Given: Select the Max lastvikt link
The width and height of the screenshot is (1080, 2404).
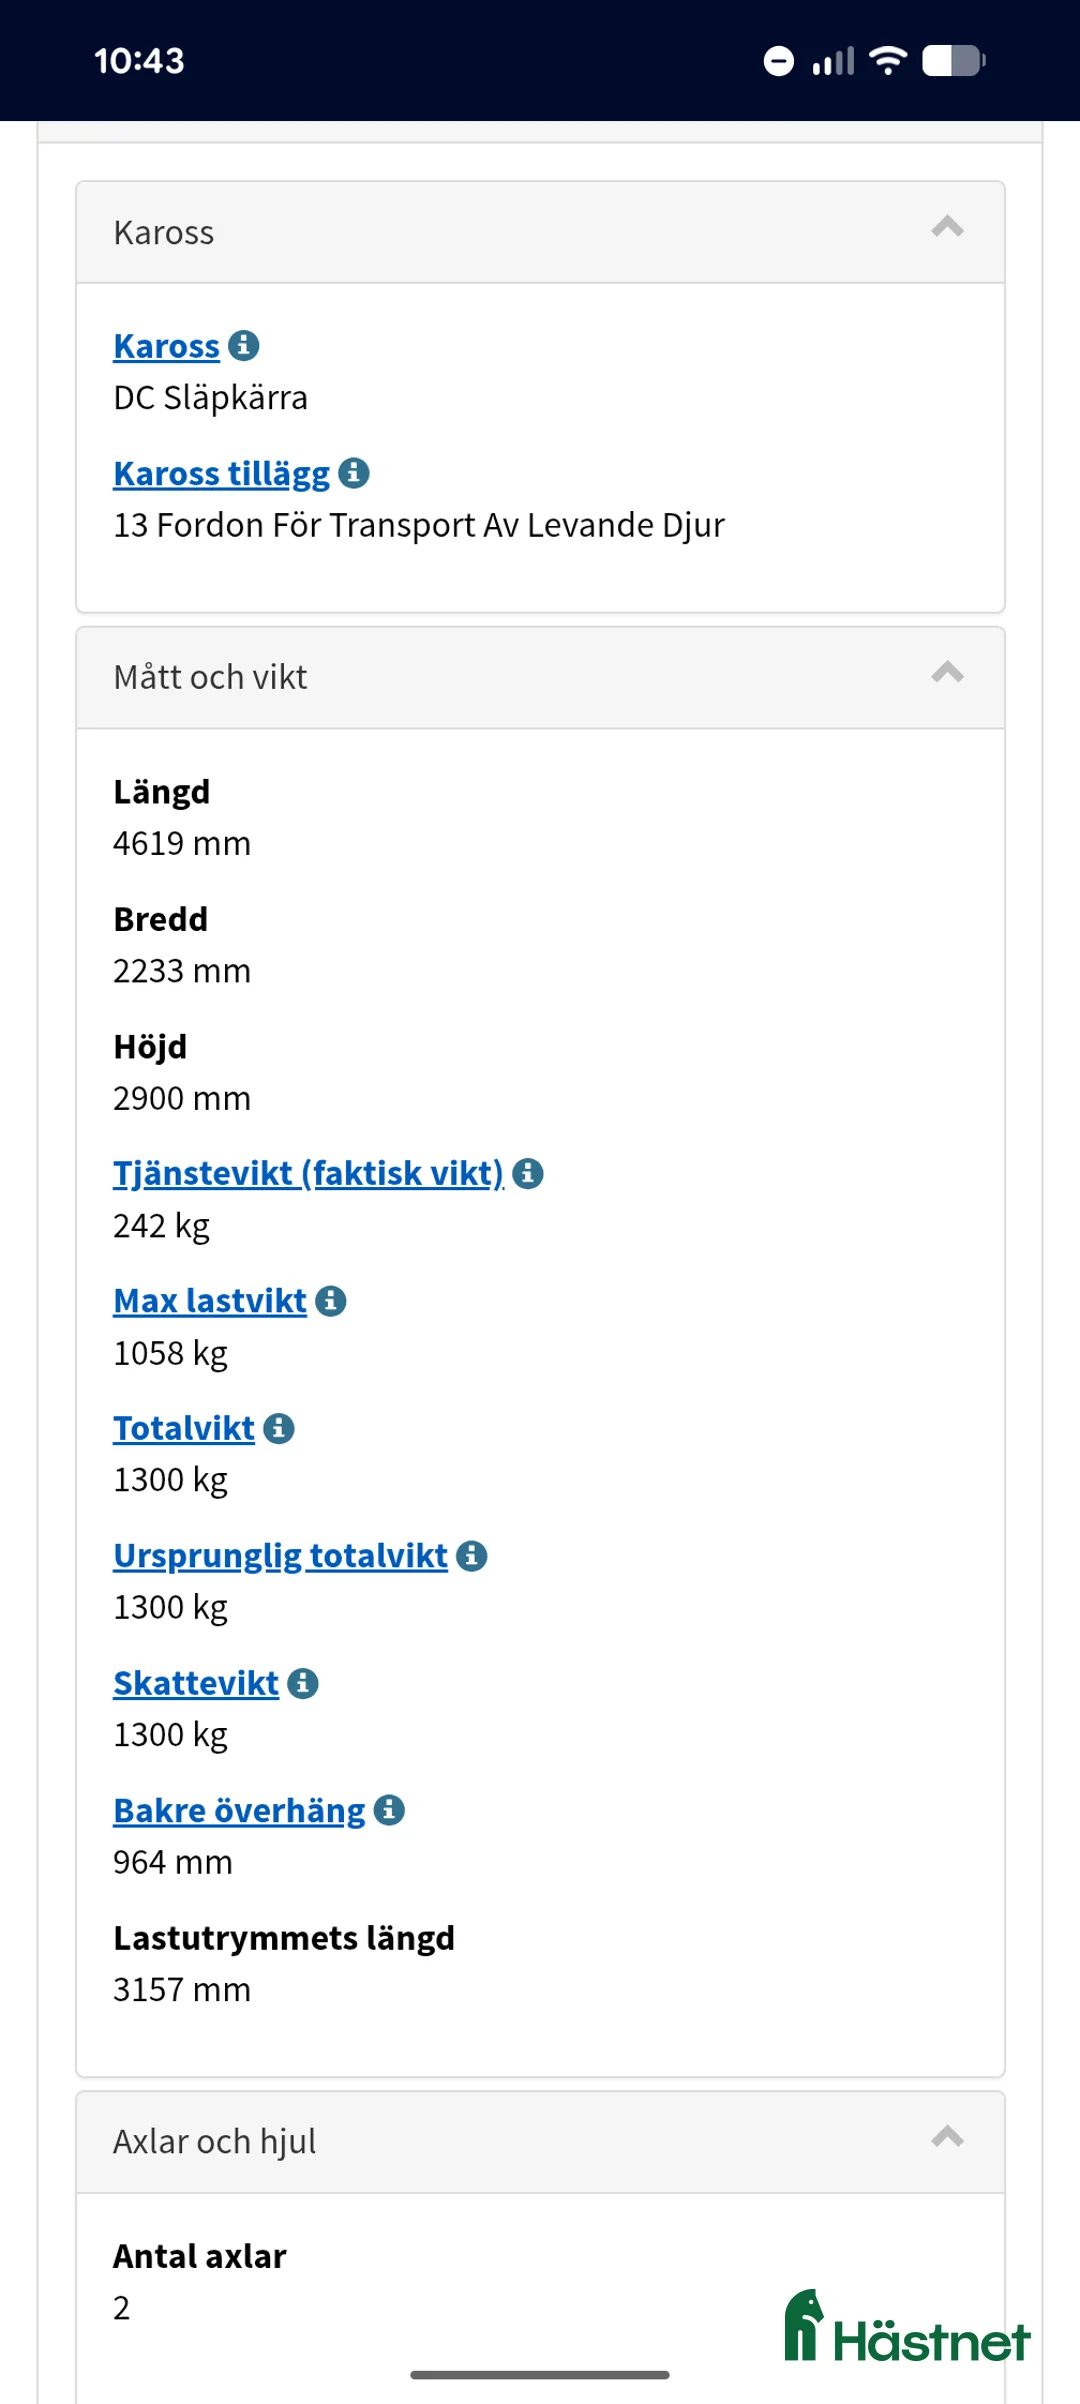Looking at the screenshot, I should [209, 1301].
